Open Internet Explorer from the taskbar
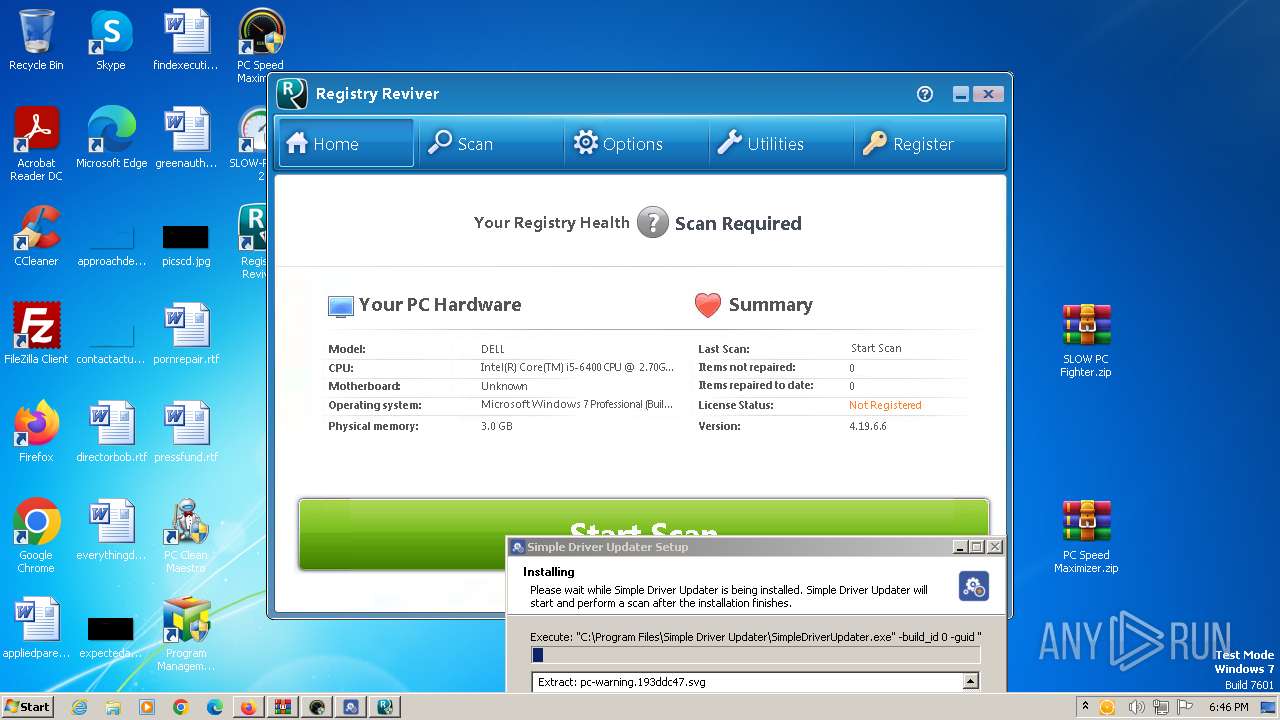The width and height of the screenshot is (1280, 720). point(80,707)
